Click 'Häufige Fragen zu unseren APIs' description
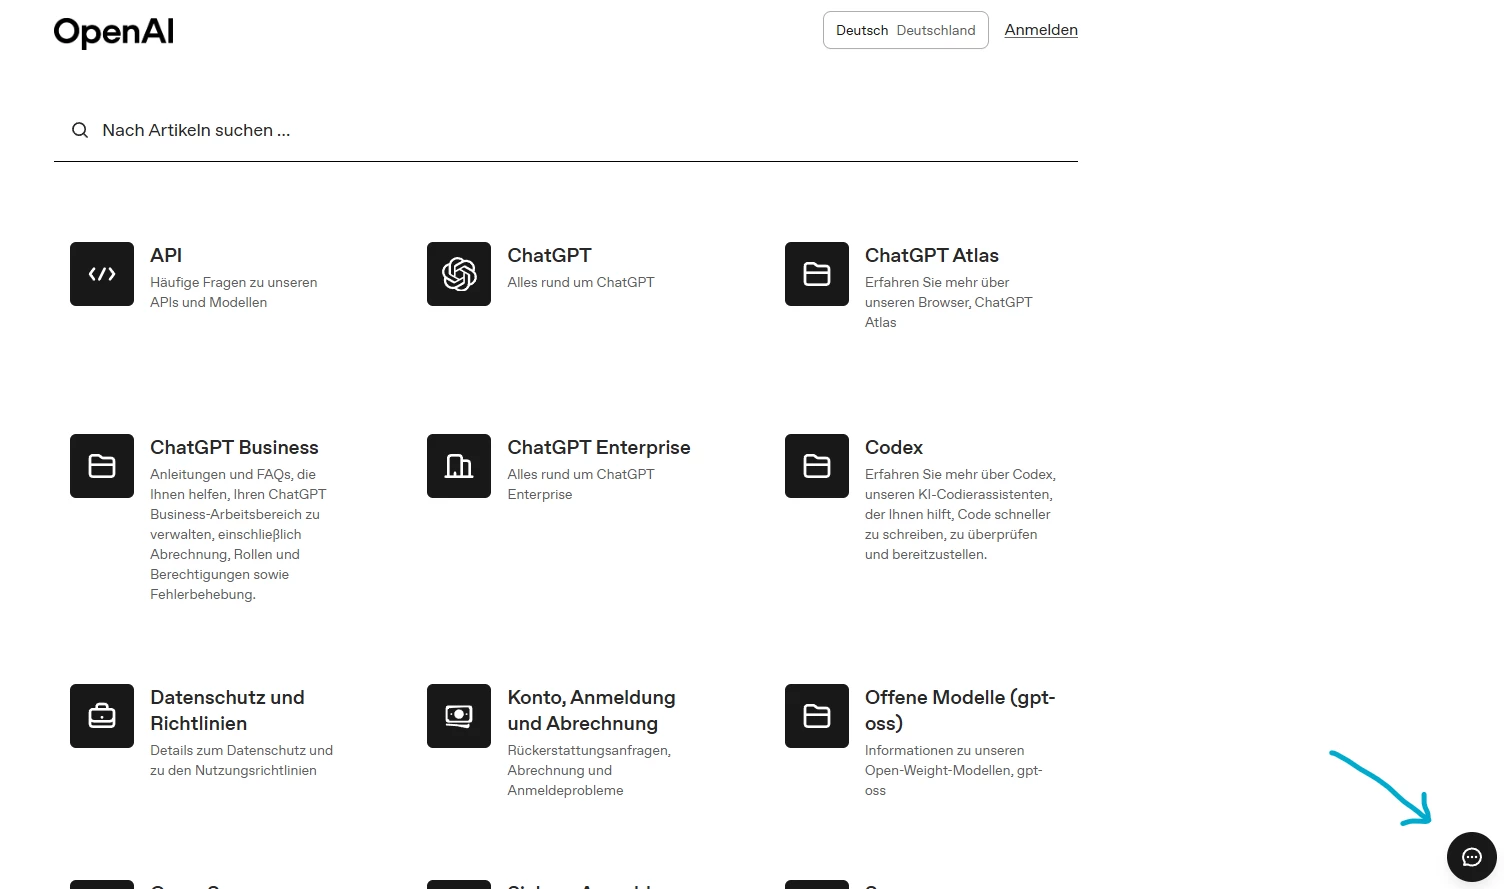 (x=234, y=292)
